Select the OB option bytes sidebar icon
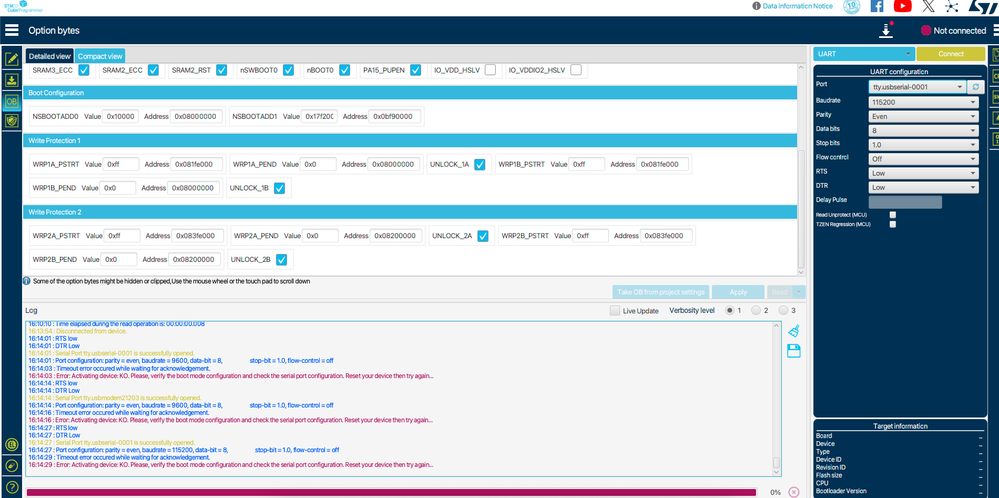Screen dimensions: 999x498 11,101
